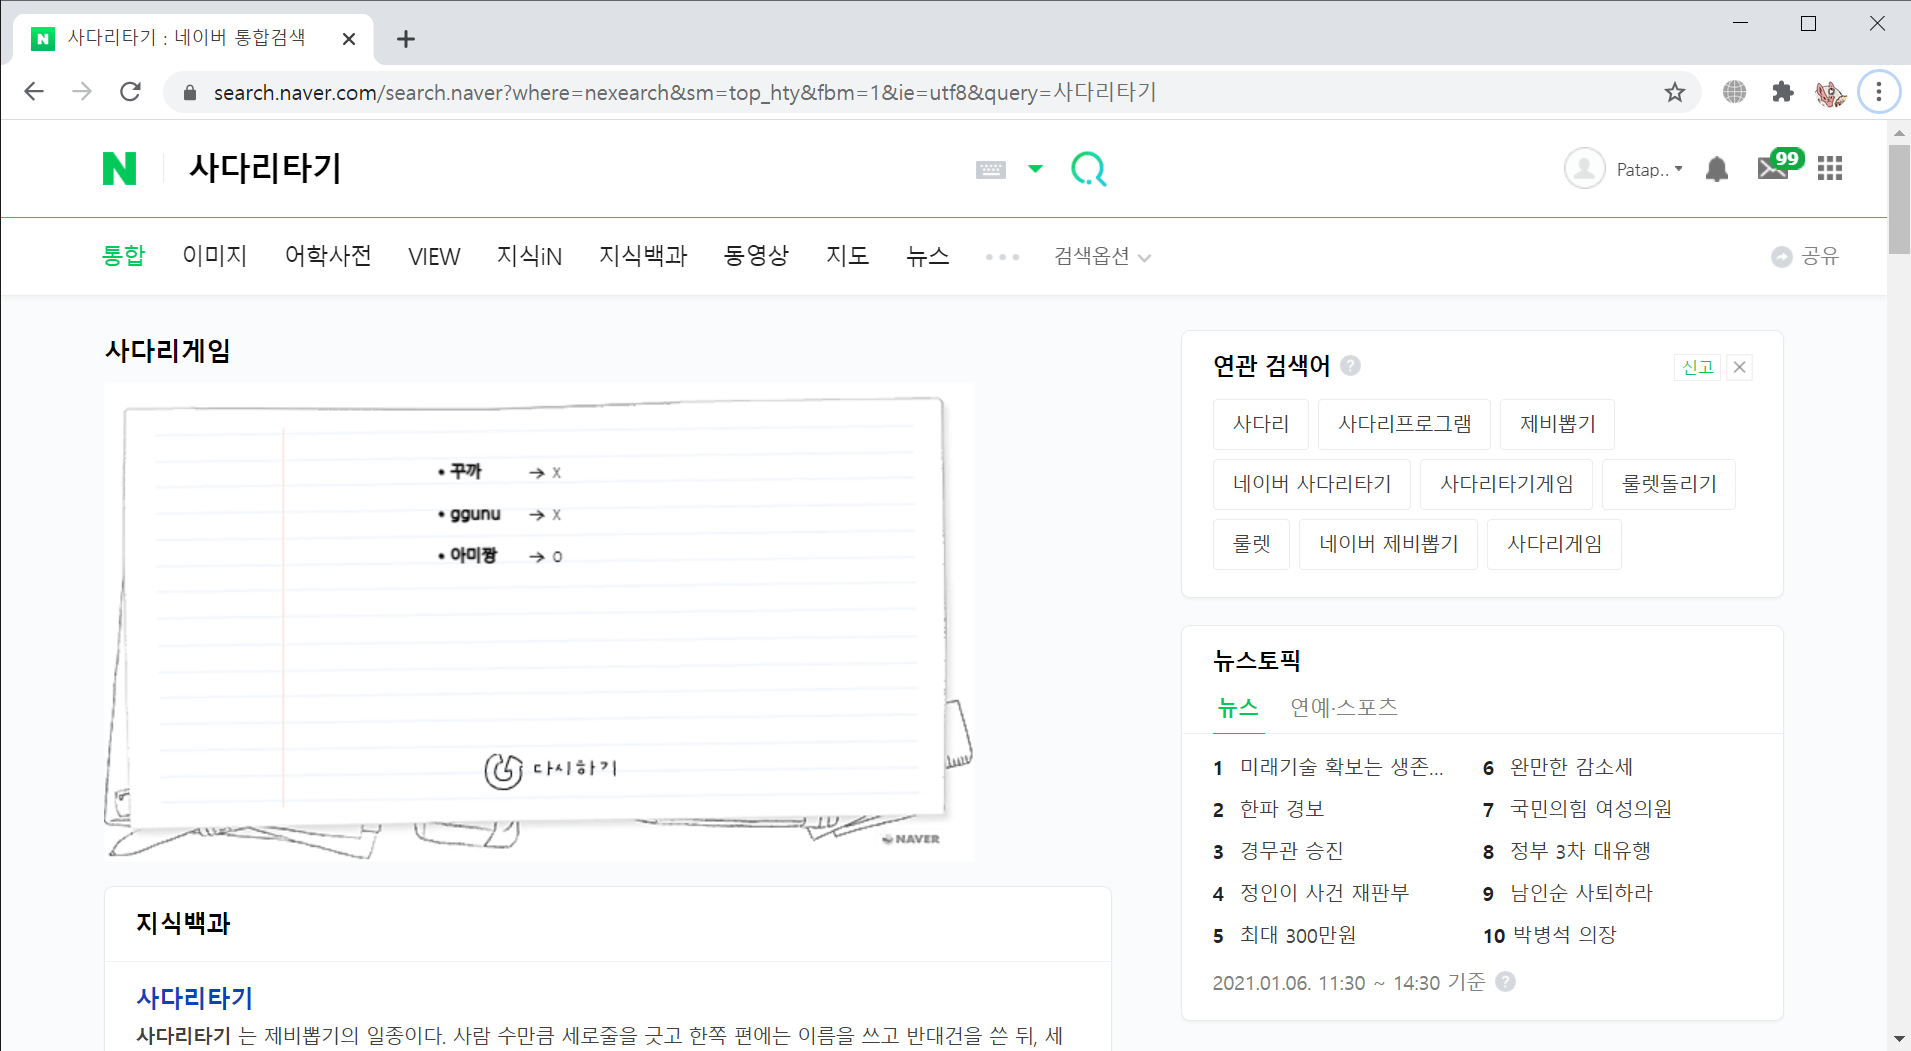Click related search 룰렛
Viewport: 1911px width, 1051px height.
[1251, 544]
